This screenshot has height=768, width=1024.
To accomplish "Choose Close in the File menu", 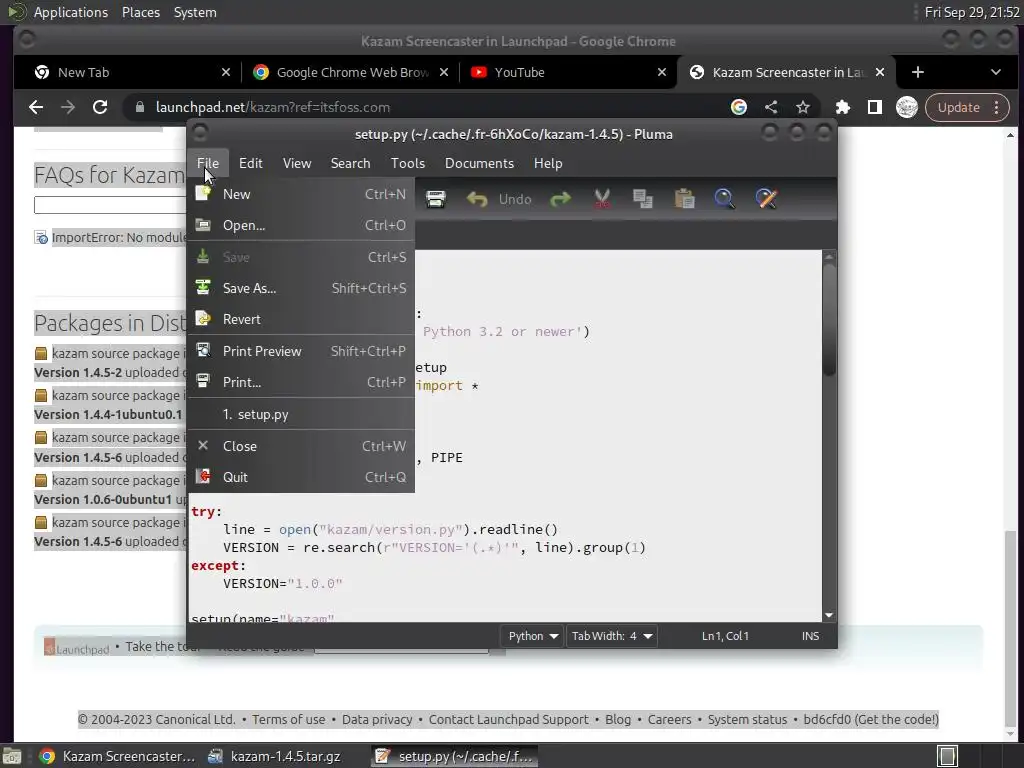I will [x=301, y=446].
